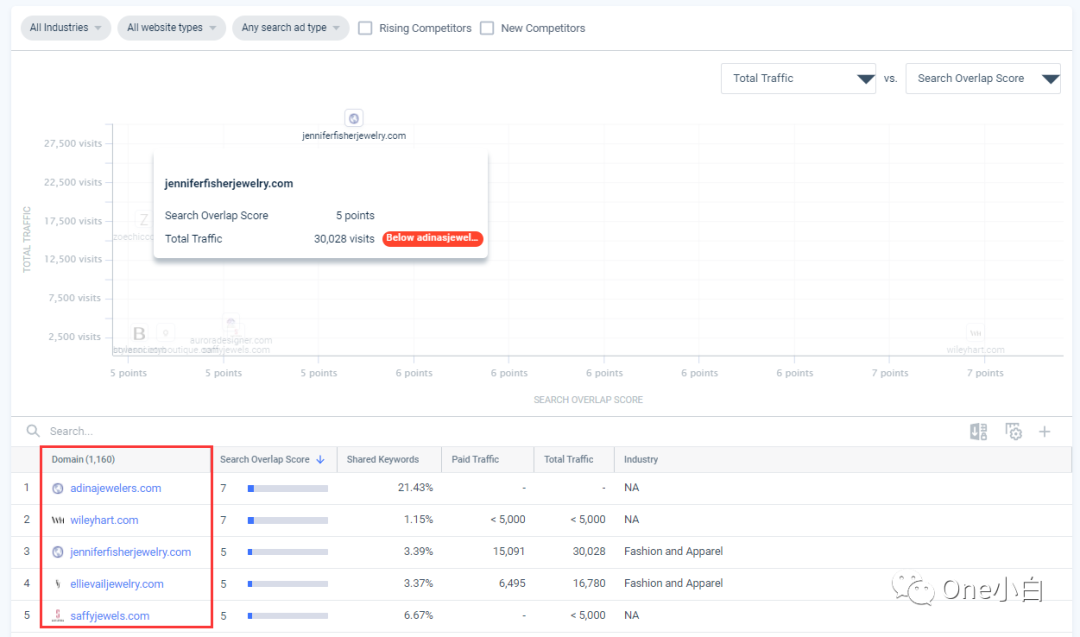Click the adinajewelers.com favicon in row 1
This screenshot has width=1080, height=637.
click(x=57, y=487)
